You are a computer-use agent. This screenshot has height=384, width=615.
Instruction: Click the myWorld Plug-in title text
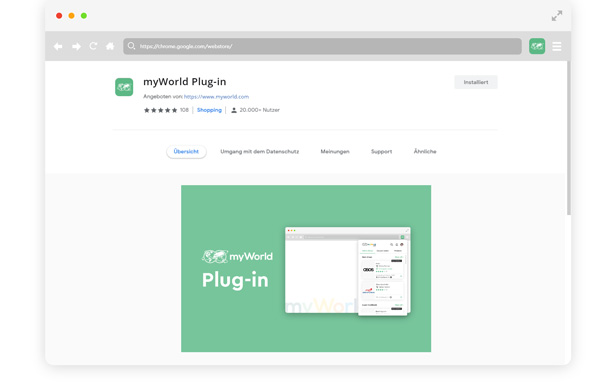click(185, 82)
